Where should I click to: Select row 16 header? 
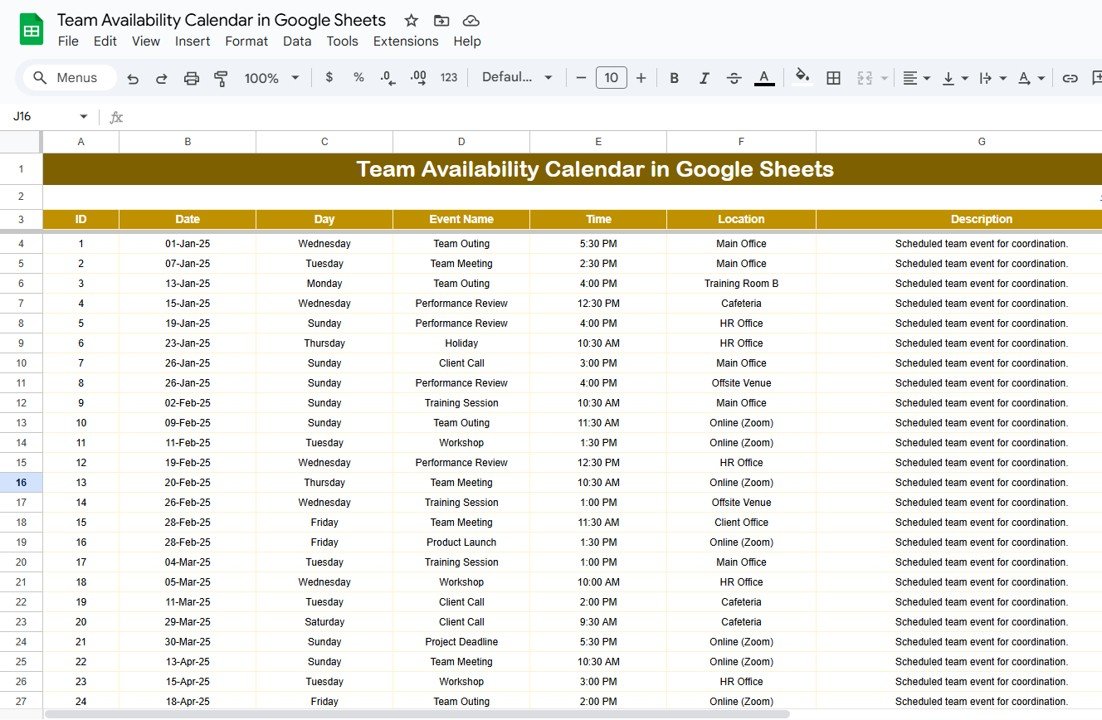click(21, 482)
